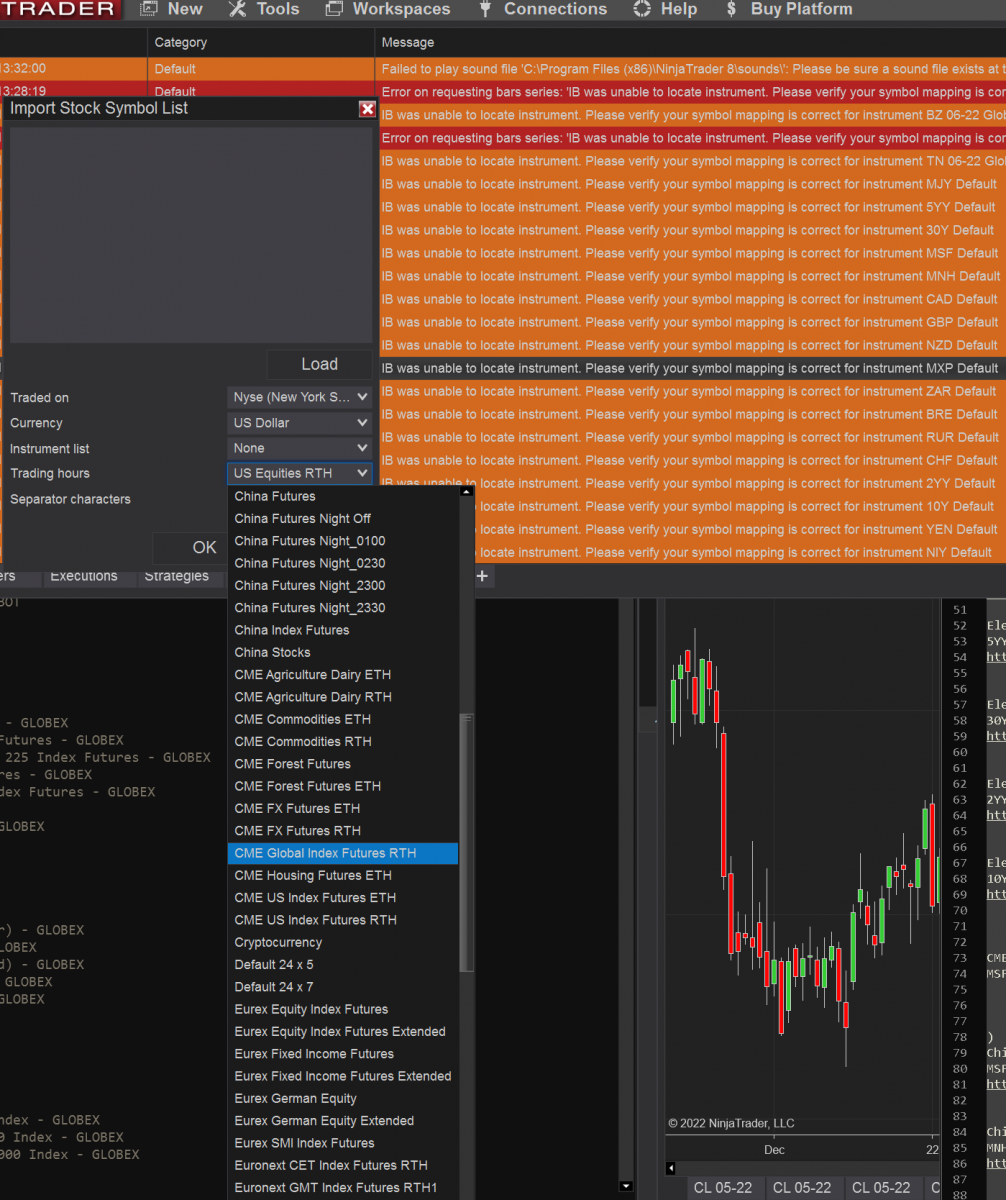The width and height of the screenshot is (1006, 1200).
Task: Select Eurex German Equity Extended option
Action: pyautogui.click(x=343, y=1121)
